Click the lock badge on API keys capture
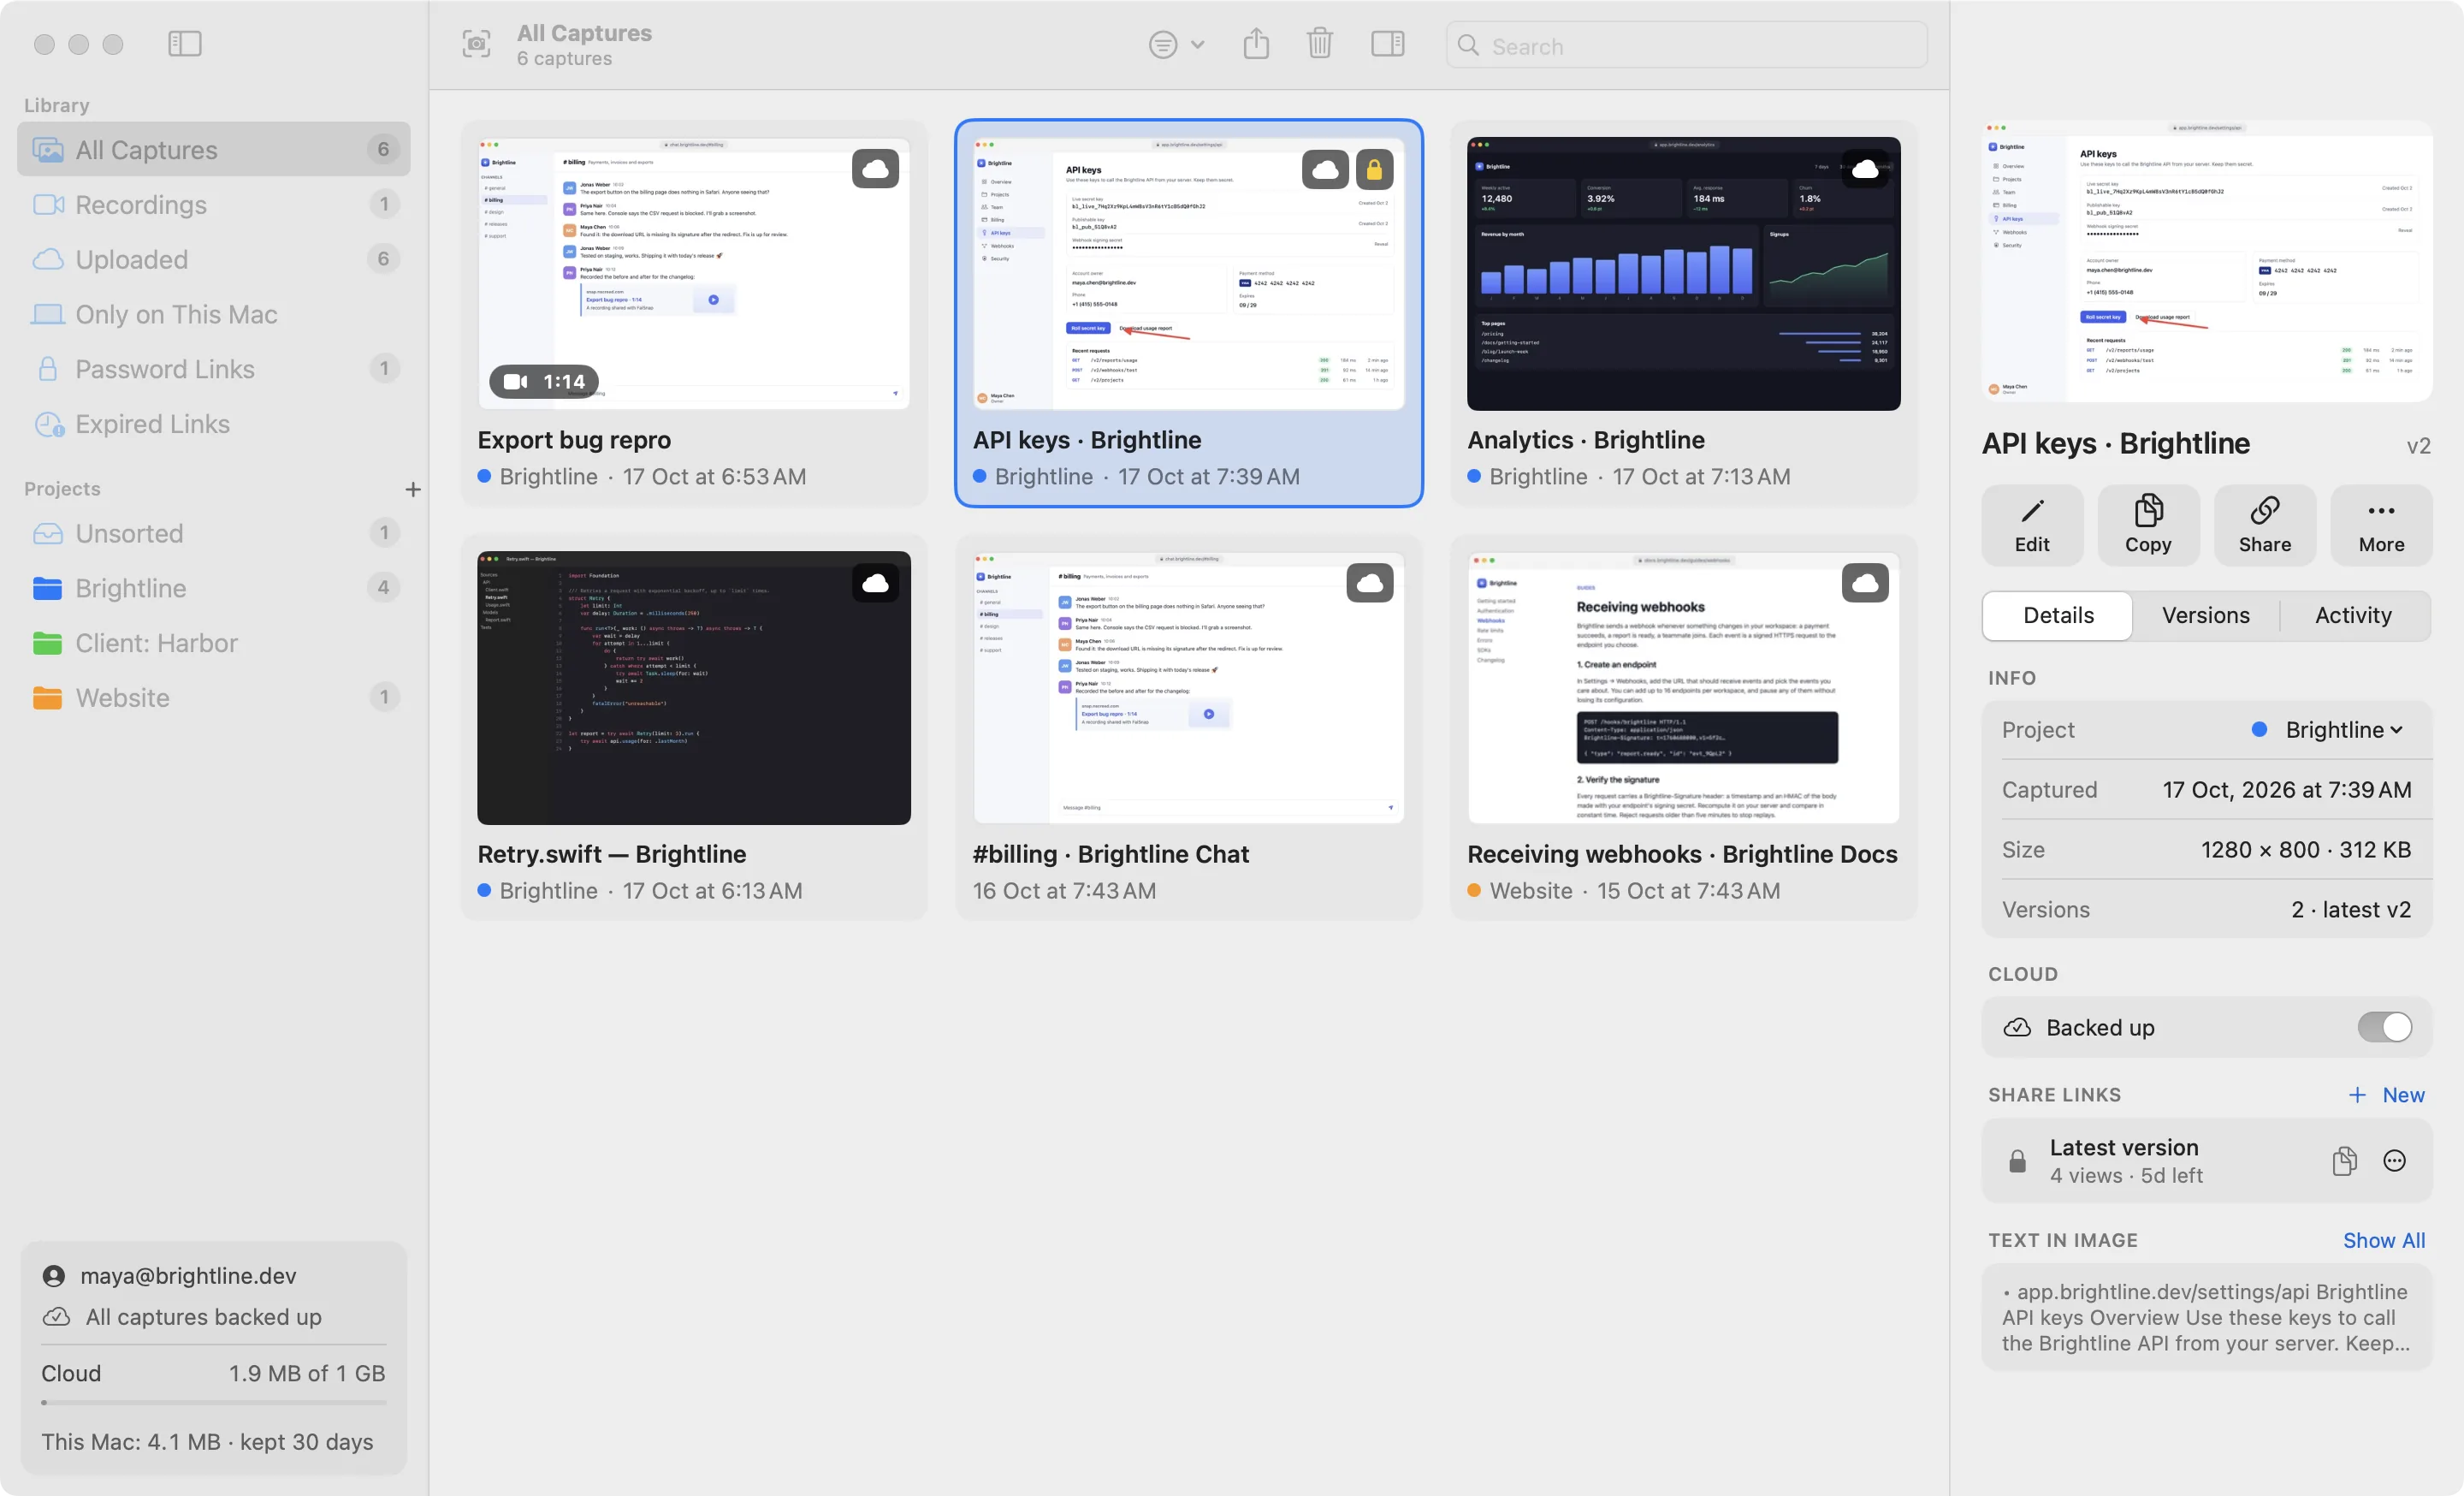The width and height of the screenshot is (2464, 1496). 1374,170
